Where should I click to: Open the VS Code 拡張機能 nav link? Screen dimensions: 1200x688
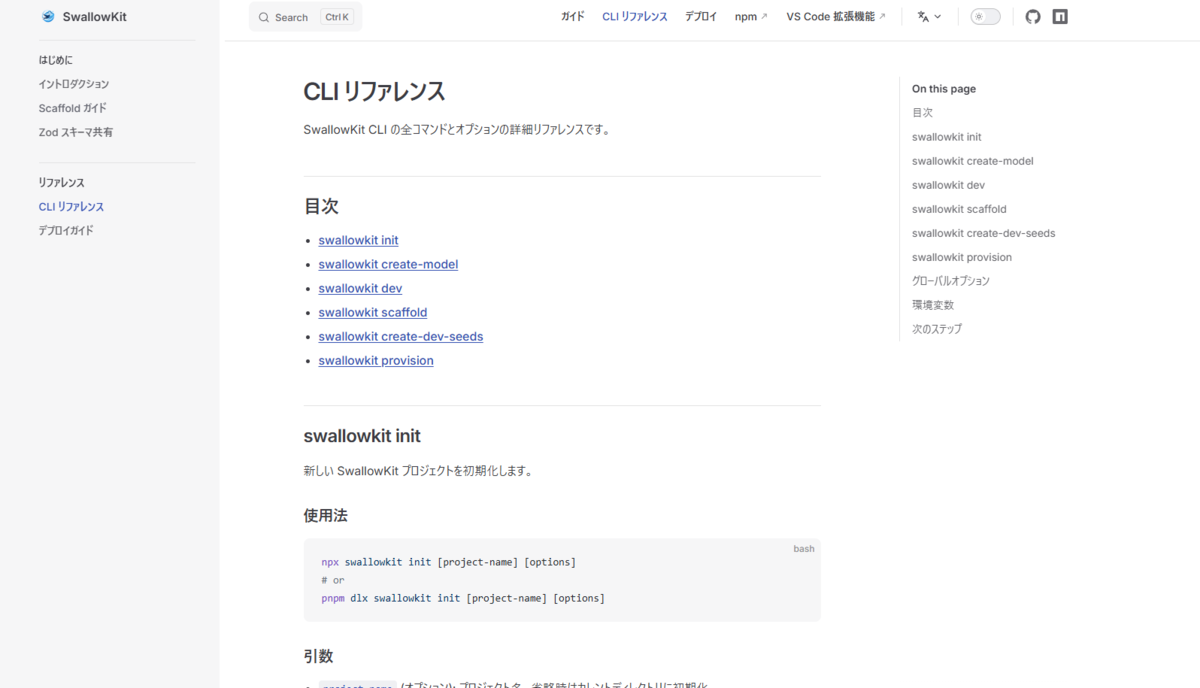point(836,17)
